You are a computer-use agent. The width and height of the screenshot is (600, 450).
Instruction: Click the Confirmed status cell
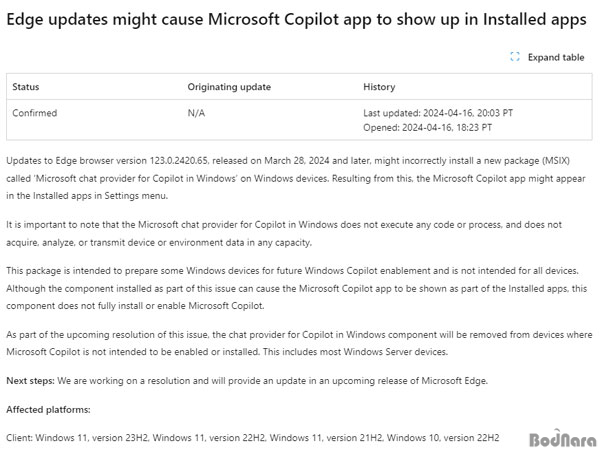point(34,113)
